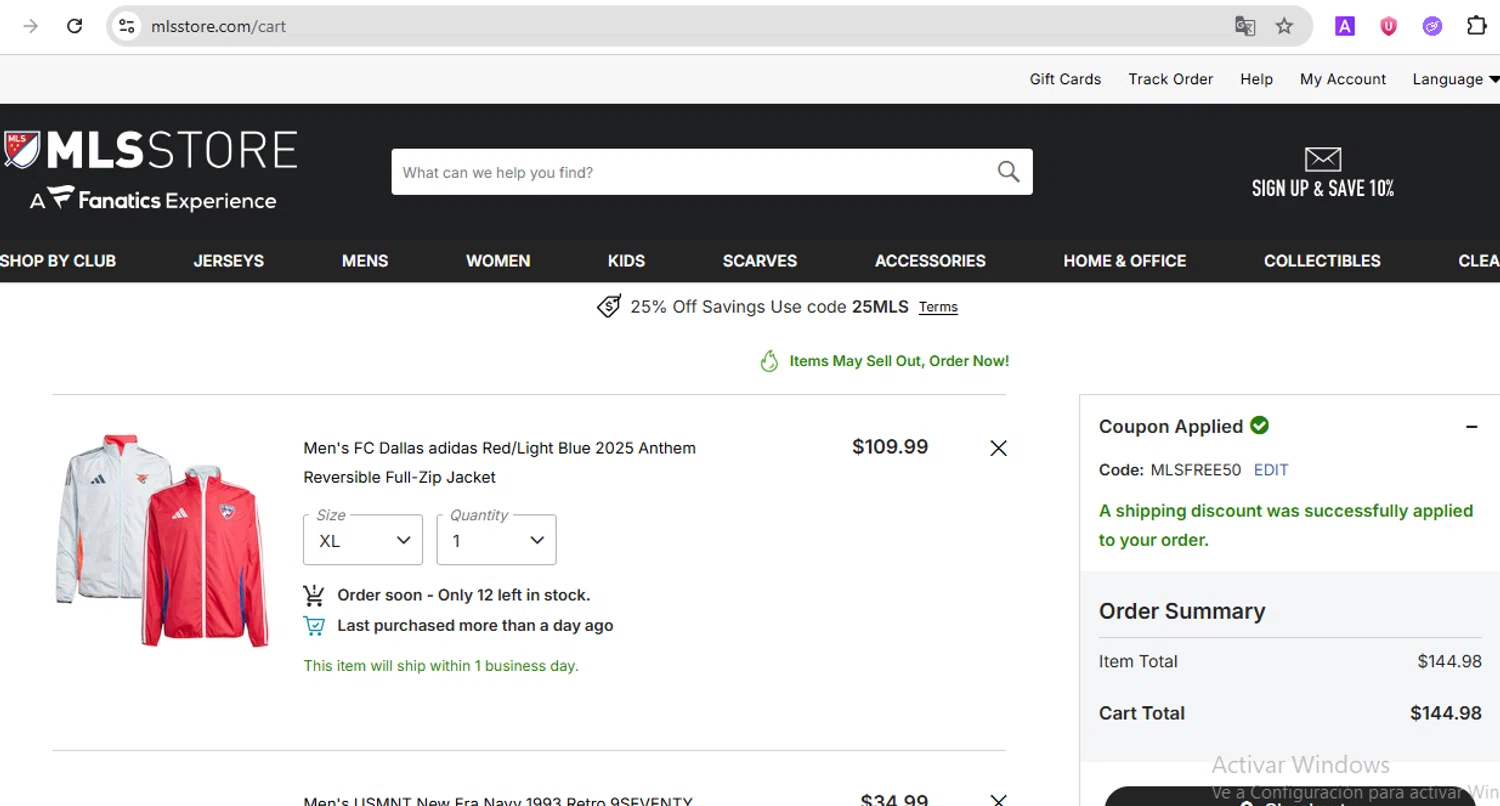Click the Item Total label

[x=1138, y=661]
